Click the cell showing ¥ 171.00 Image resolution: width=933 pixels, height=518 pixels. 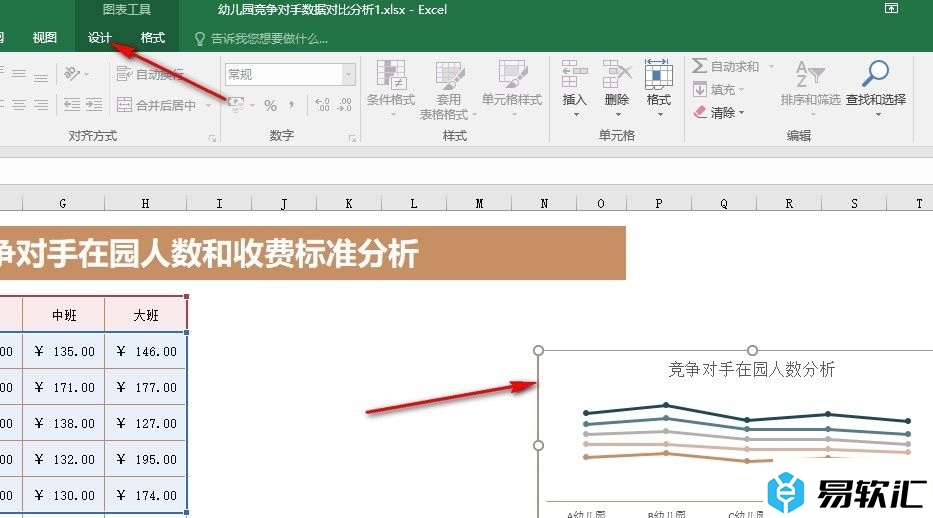click(x=64, y=388)
